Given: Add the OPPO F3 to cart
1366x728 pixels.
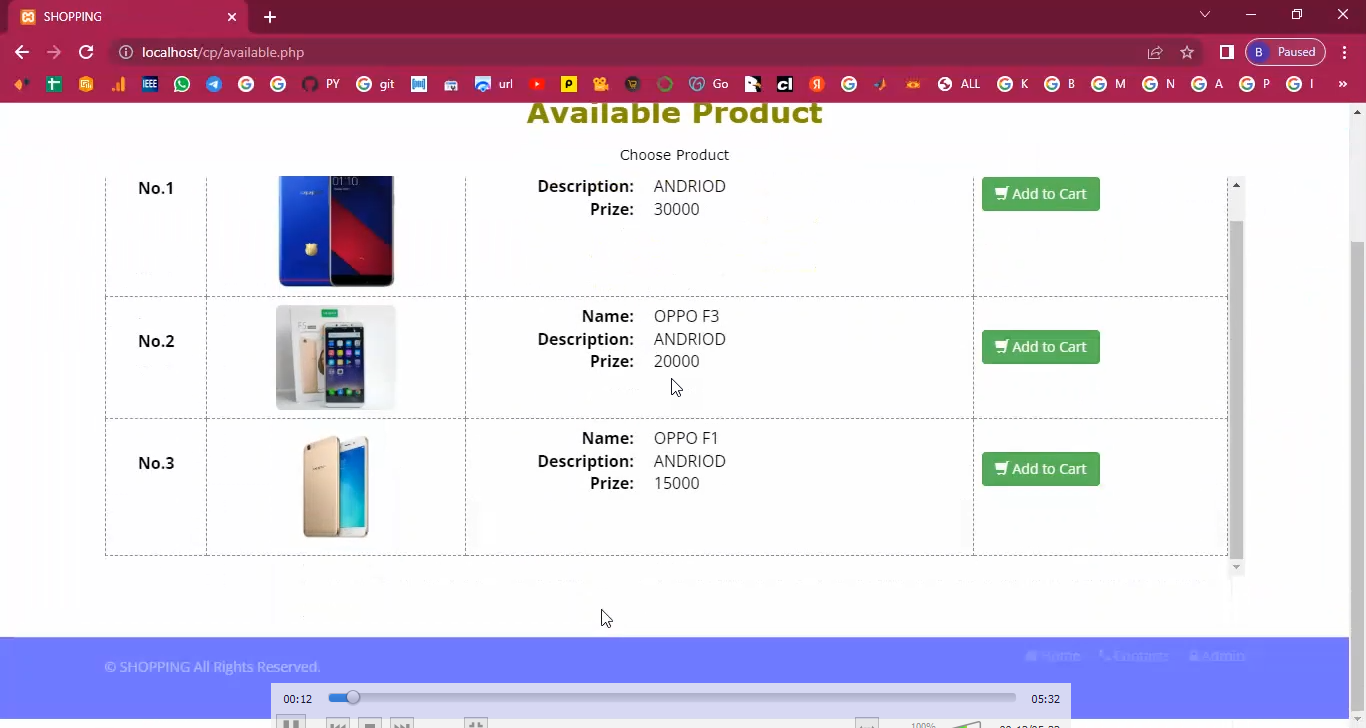Looking at the screenshot, I should pos(1040,347).
